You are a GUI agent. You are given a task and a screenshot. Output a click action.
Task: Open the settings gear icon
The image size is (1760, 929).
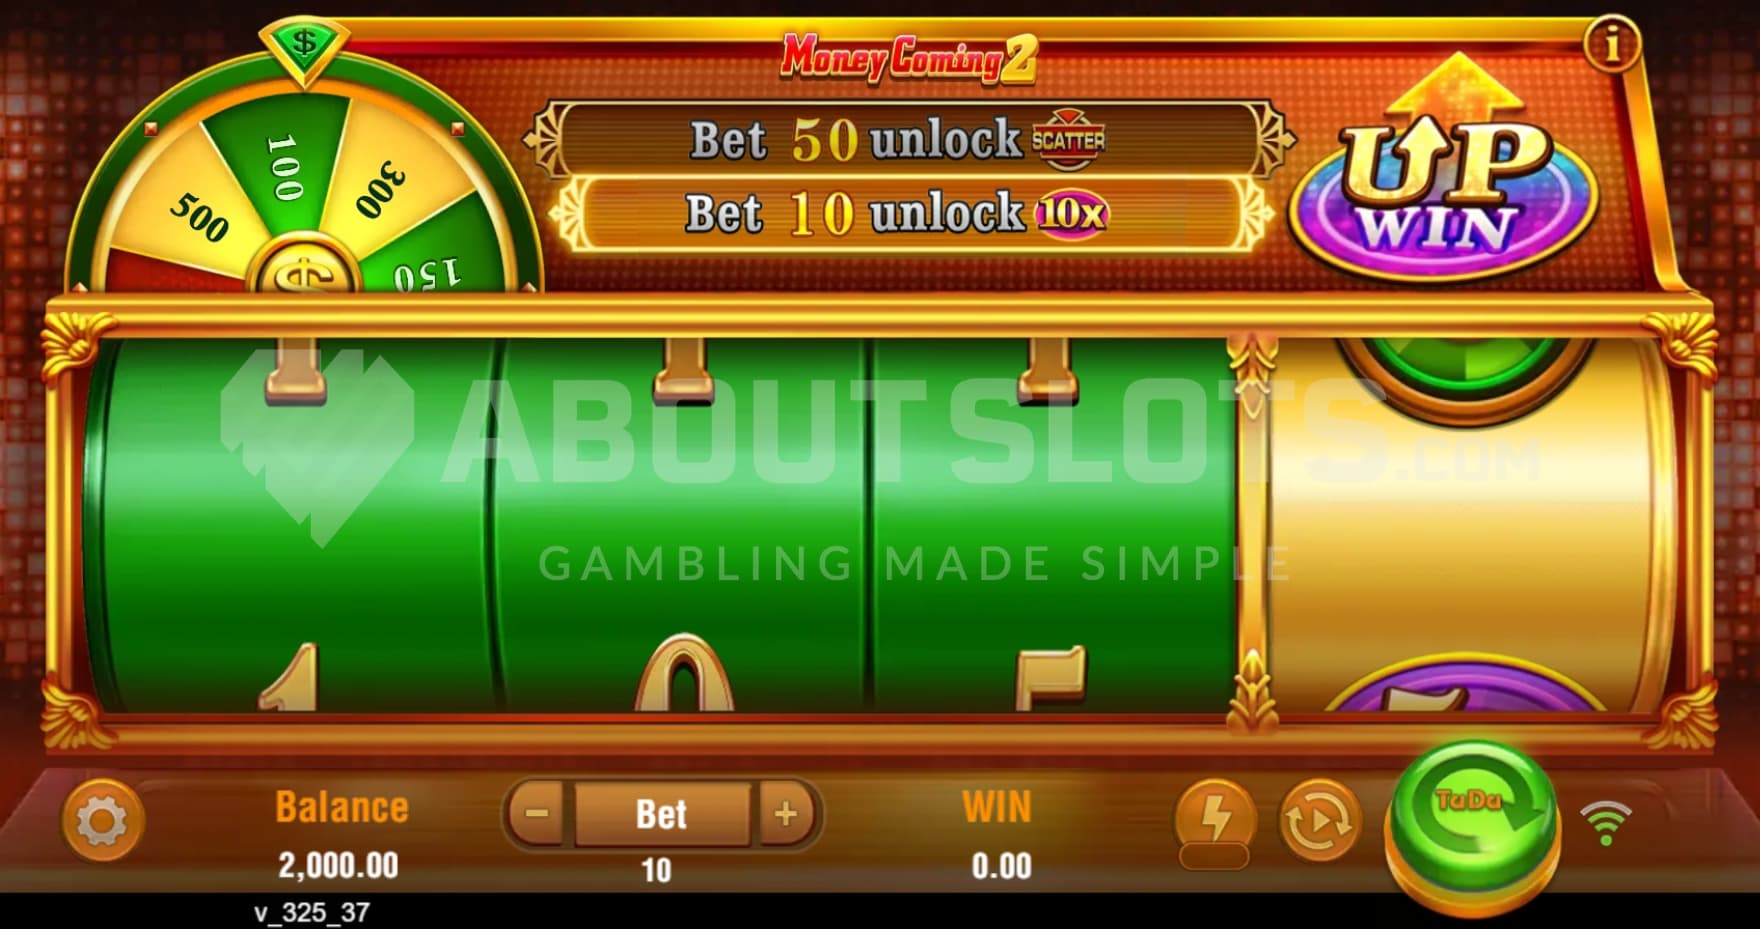pos(102,821)
